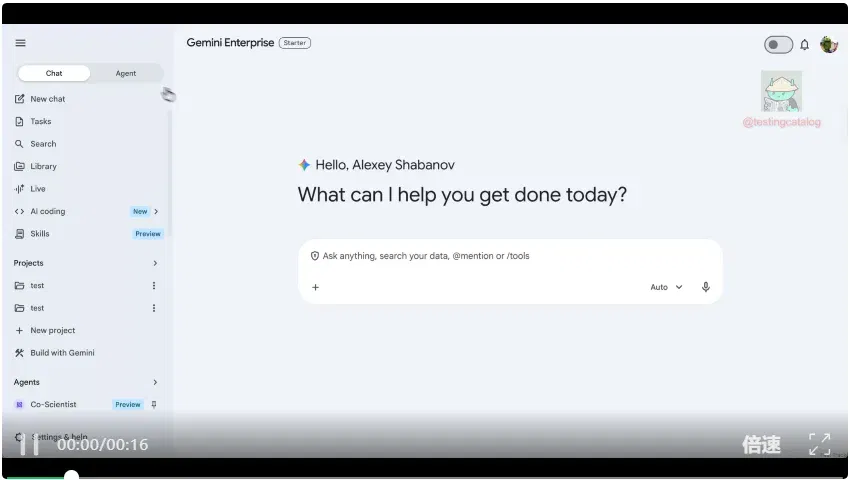Switch to the Chat tab

tap(54, 73)
